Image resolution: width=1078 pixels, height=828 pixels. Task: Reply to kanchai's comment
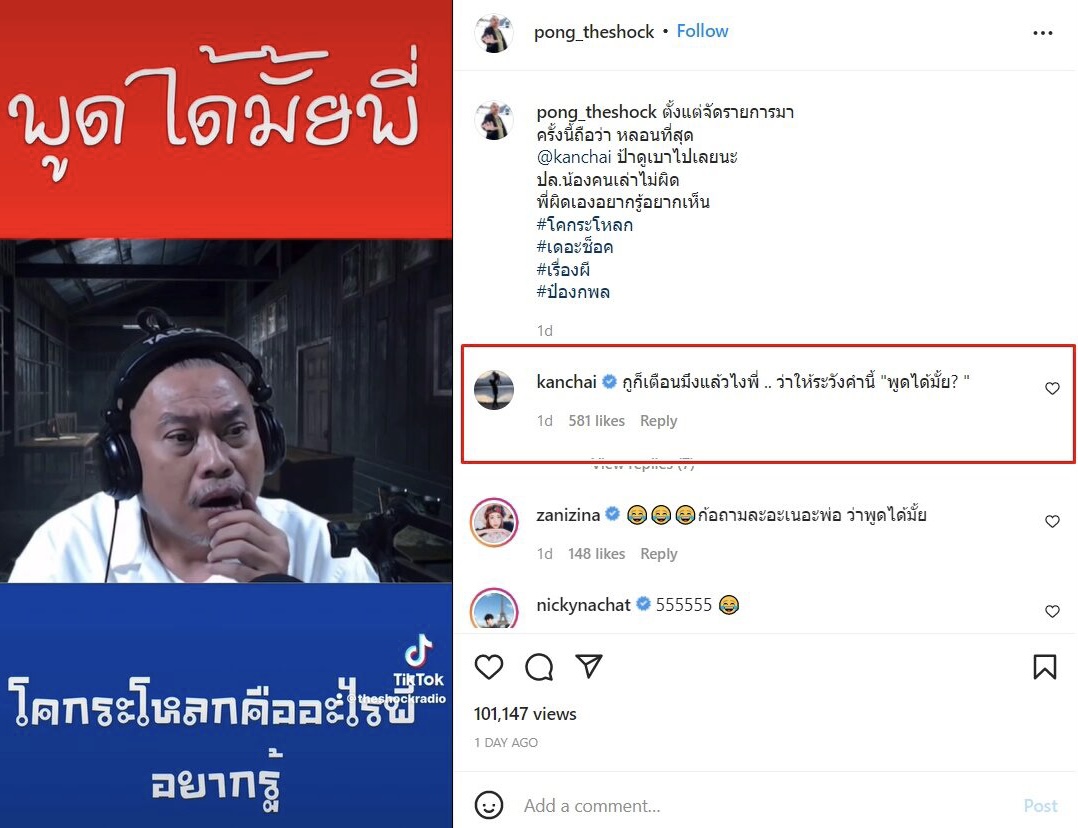[658, 420]
